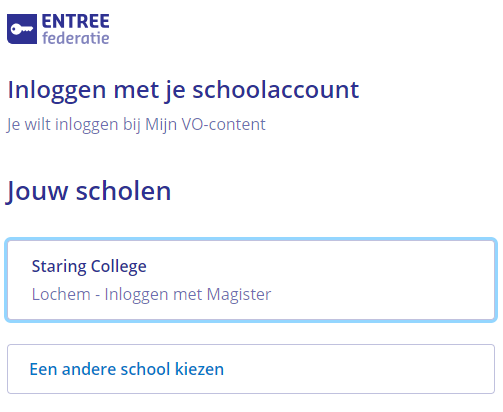503x412 pixels.
Task: Click the word 'College' in the card title
Action: (119, 267)
